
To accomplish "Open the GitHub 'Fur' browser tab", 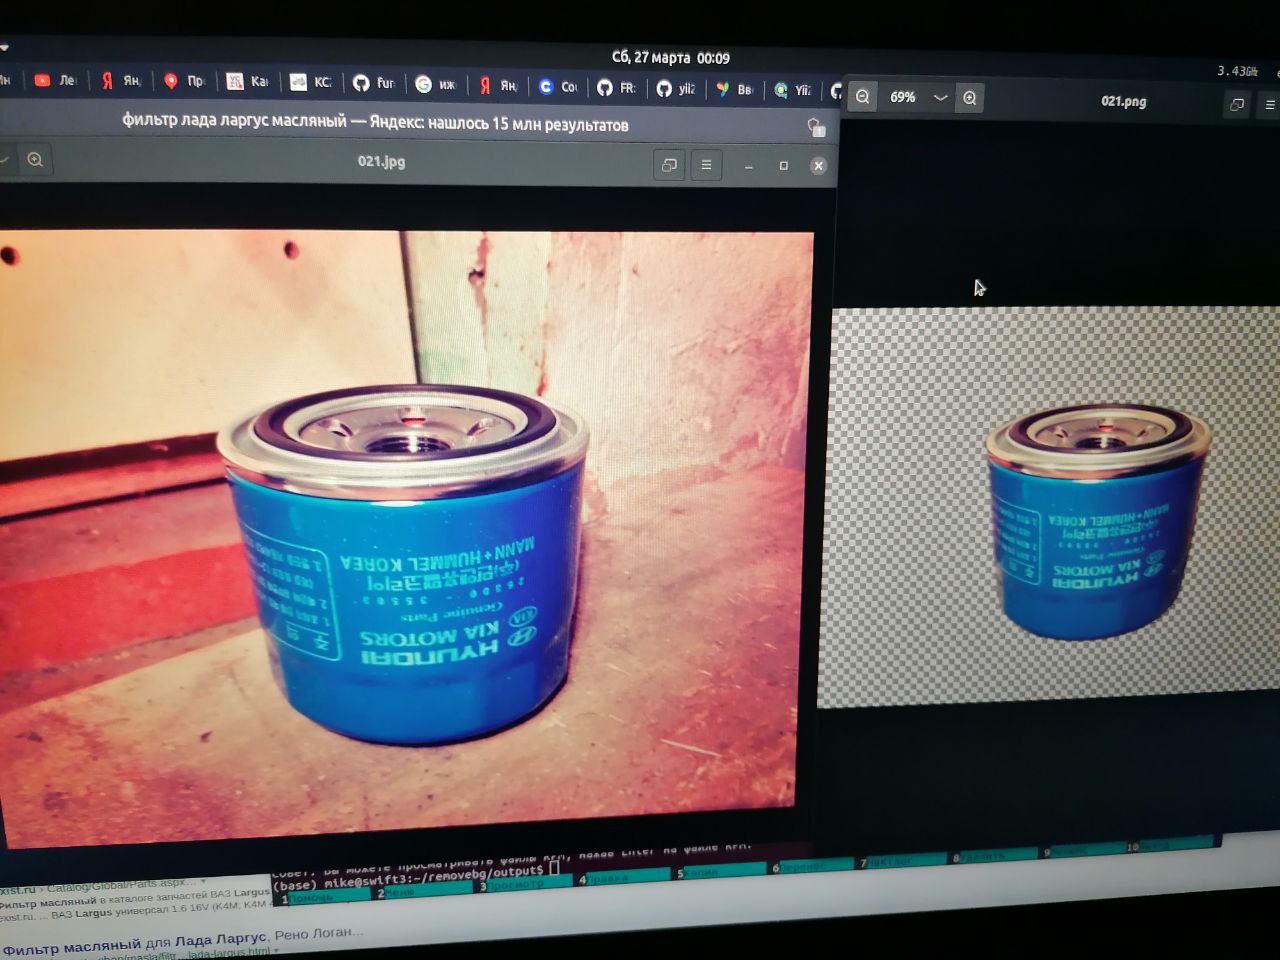I will [x=374, y=83].
